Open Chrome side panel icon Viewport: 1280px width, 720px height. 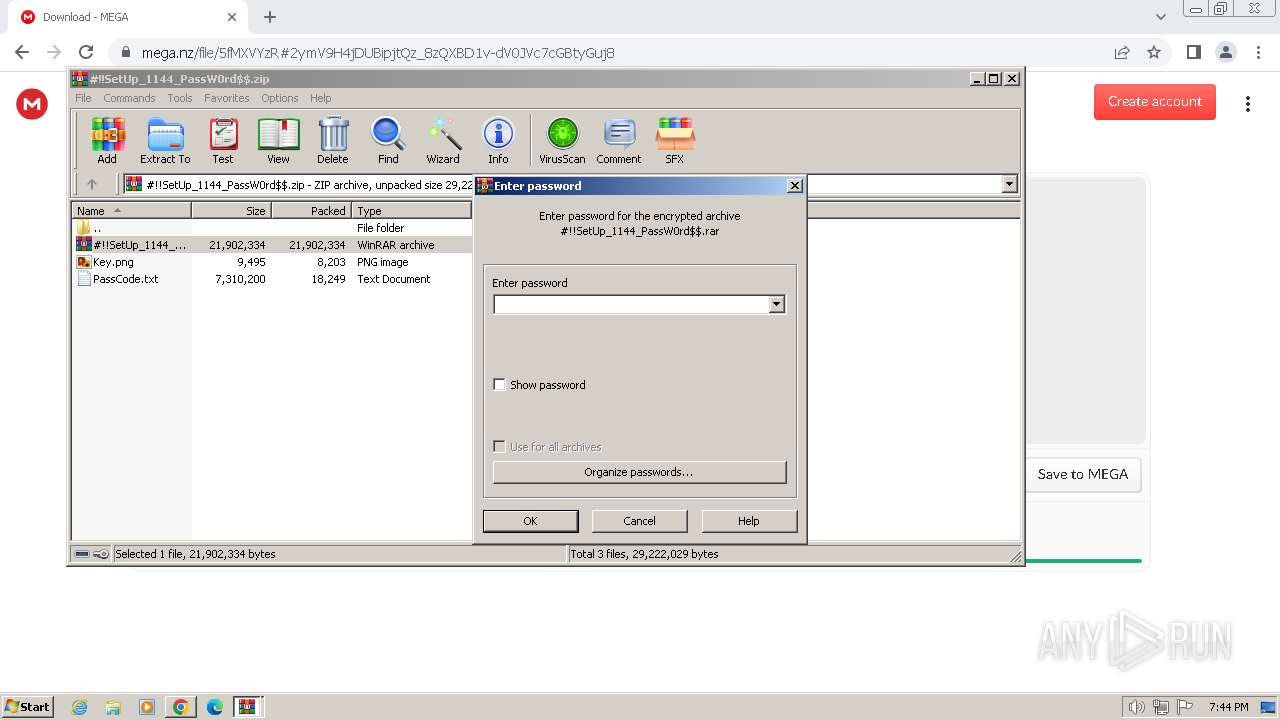coord(1193,52)
